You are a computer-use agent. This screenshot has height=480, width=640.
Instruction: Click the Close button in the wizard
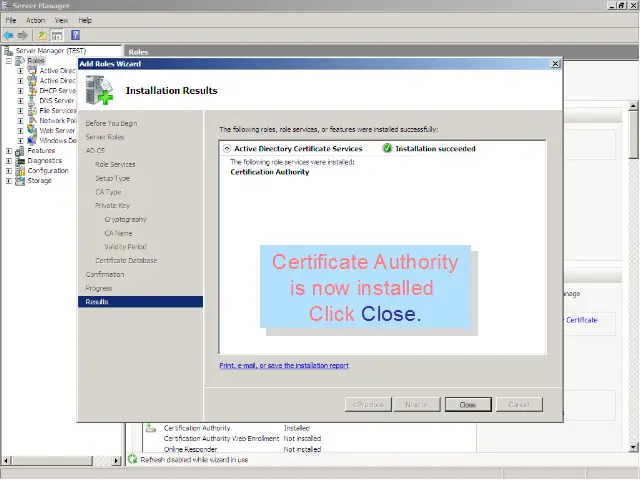coord(468,404)
